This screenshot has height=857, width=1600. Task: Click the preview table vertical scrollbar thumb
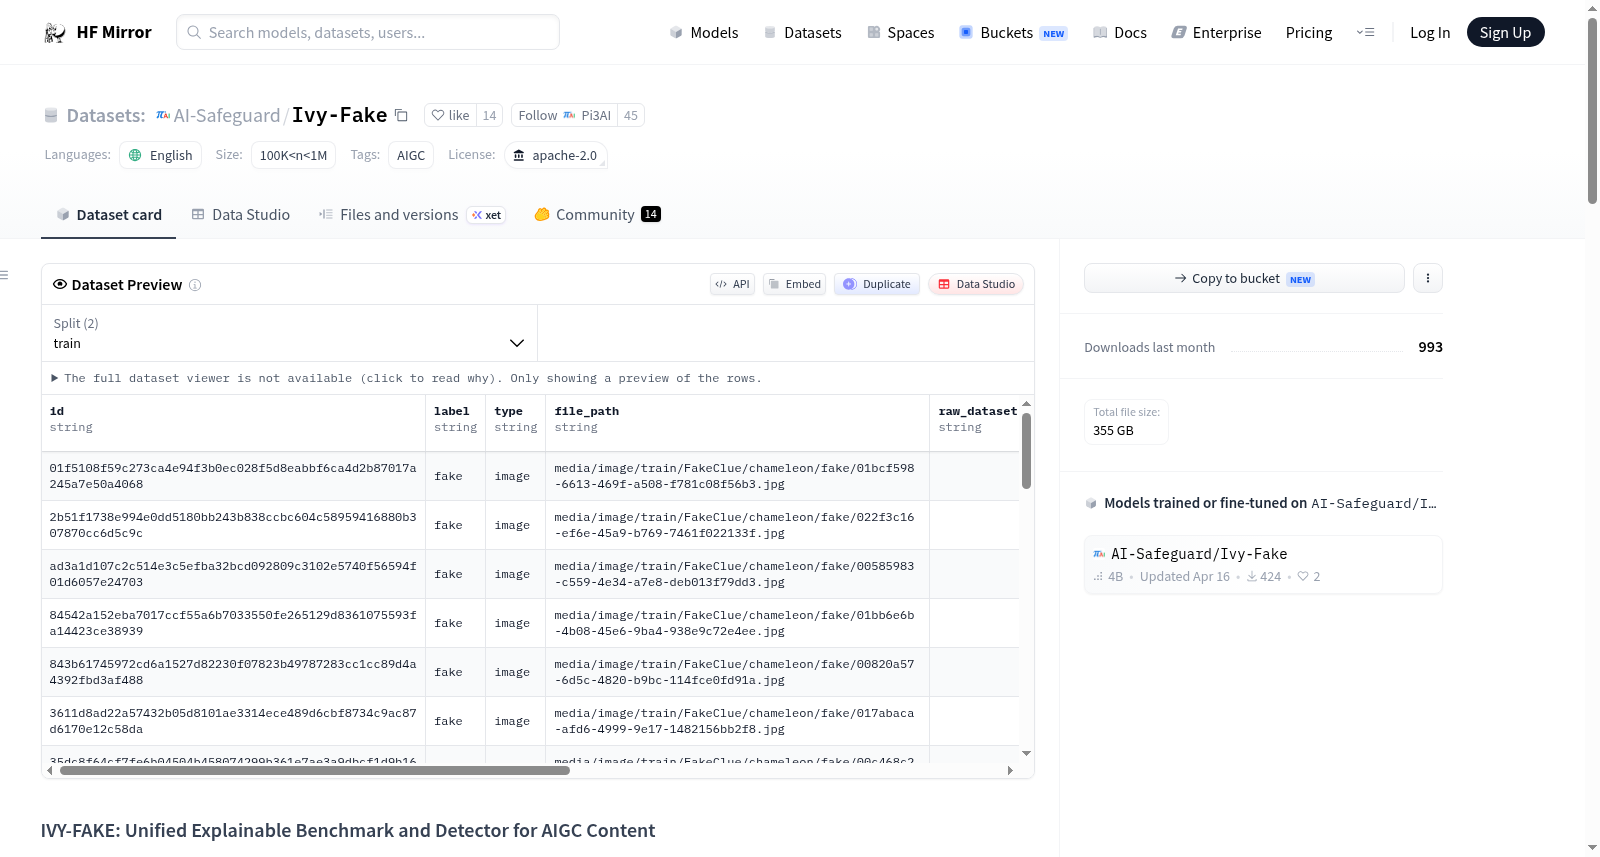point(1026,451)
